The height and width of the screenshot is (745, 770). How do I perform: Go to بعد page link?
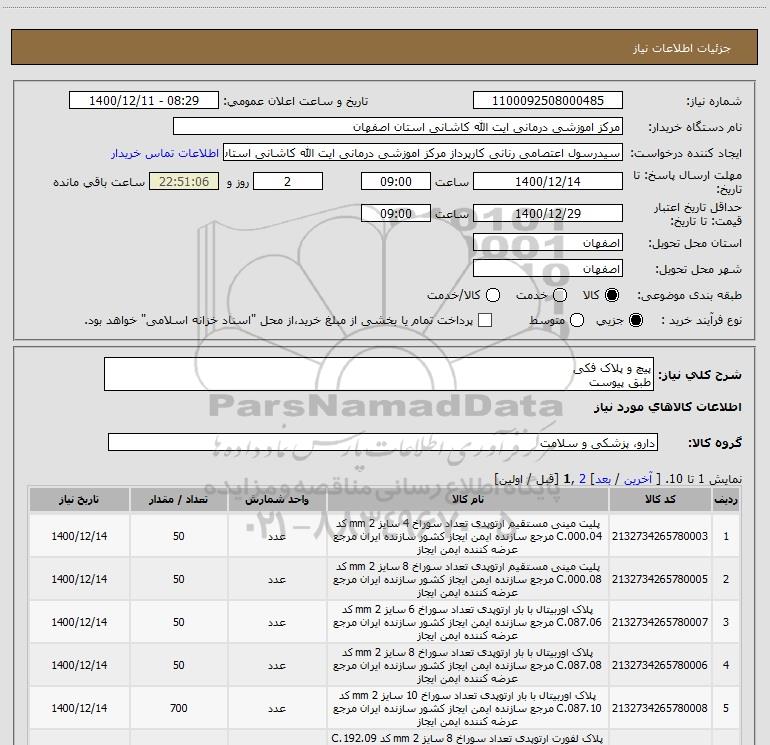[603, 479]
